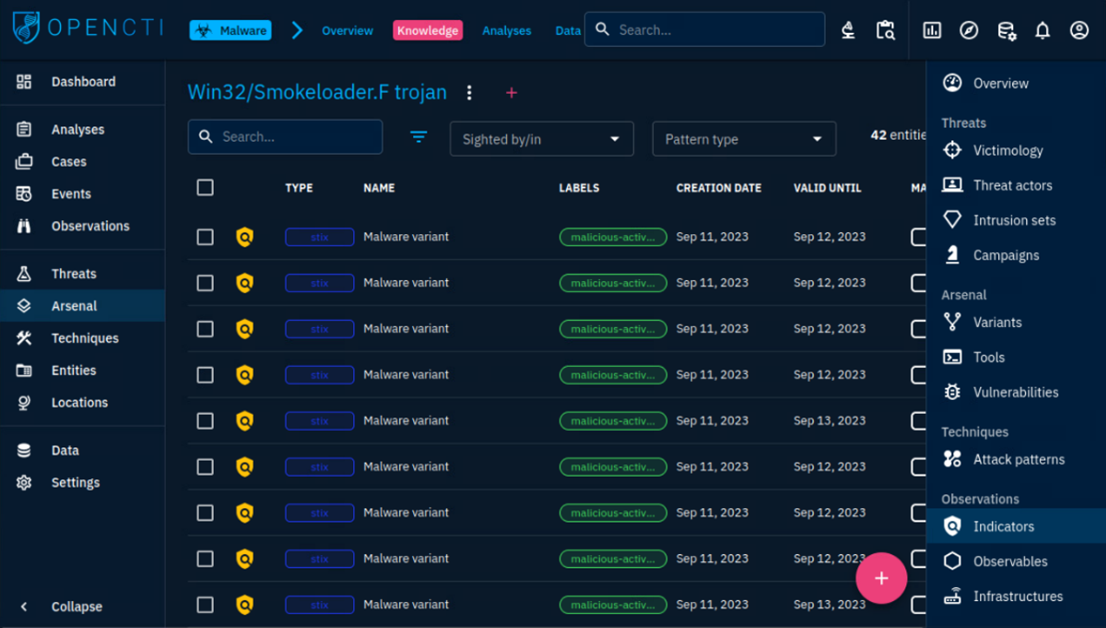The image size is (1106, 628).
Task: Open the Pattern type dropdown
Action: tap(744, 138)
